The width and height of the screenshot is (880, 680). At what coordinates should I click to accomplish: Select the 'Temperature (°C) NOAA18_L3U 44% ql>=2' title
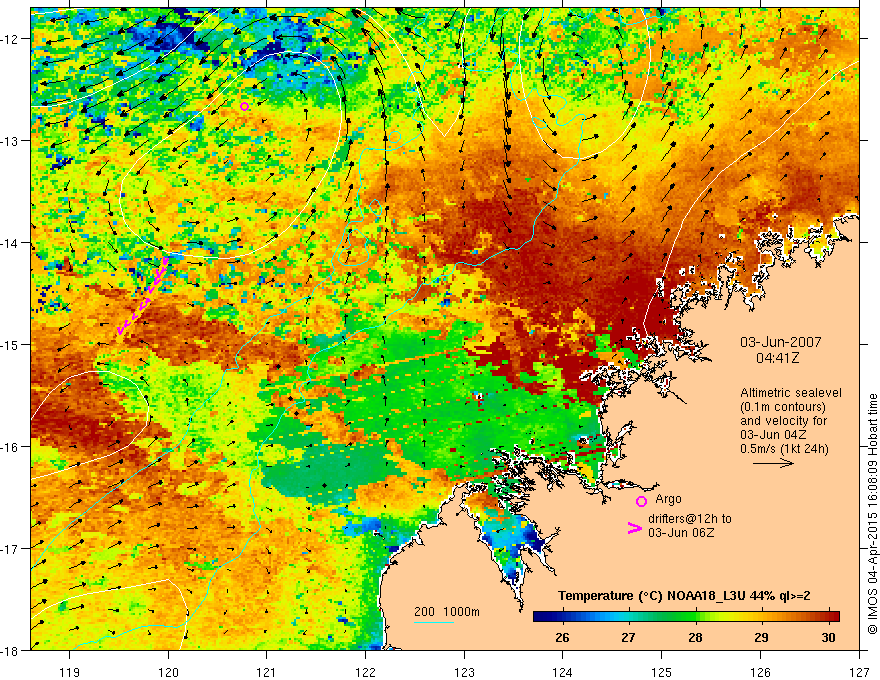[x=684, y=596]
